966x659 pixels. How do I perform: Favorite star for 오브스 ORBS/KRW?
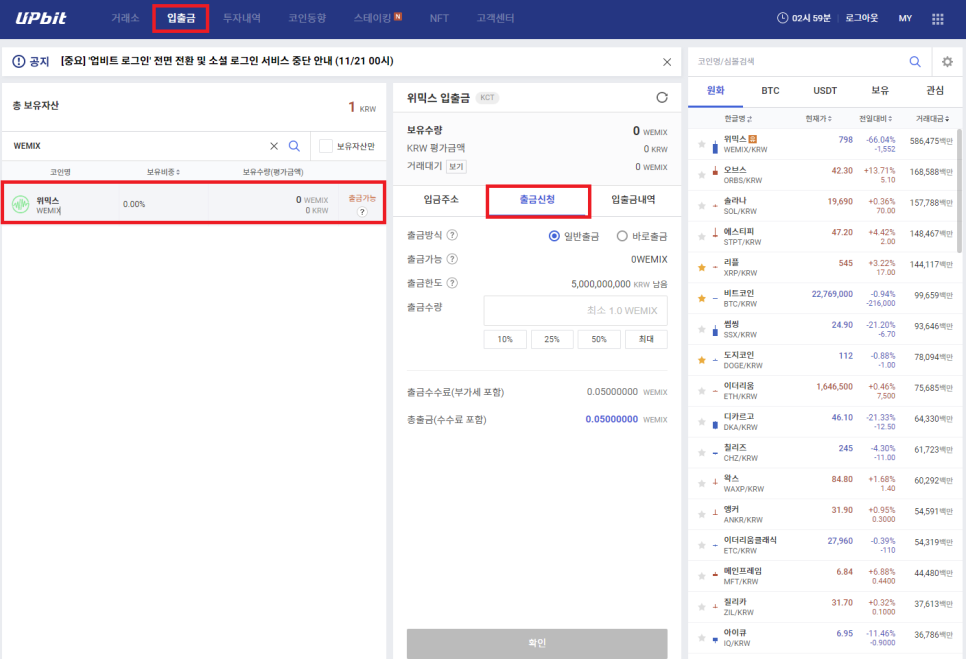pos(701,175)
